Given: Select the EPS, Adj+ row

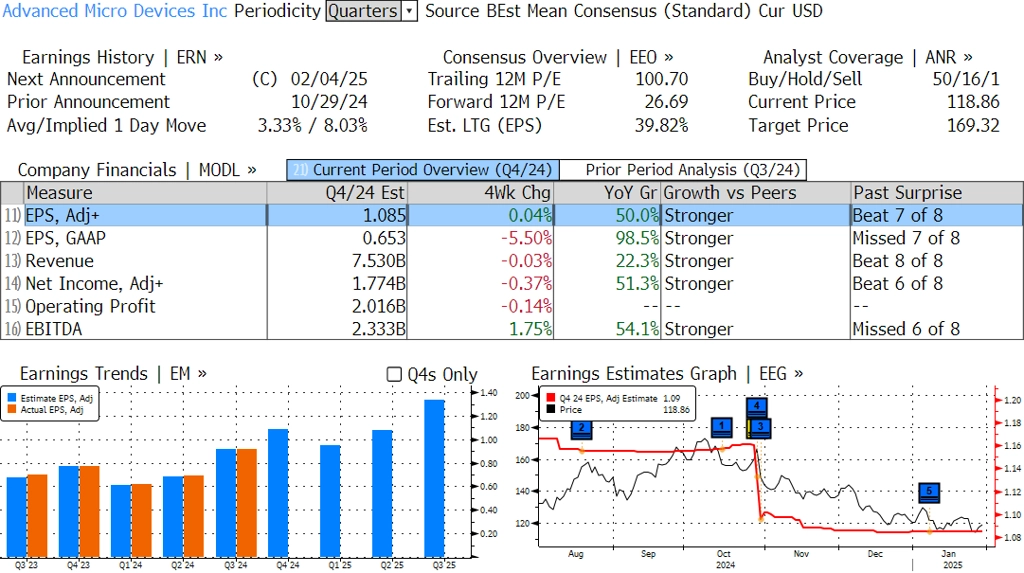Looking at the screenshot, I should (x=512, y=216).
